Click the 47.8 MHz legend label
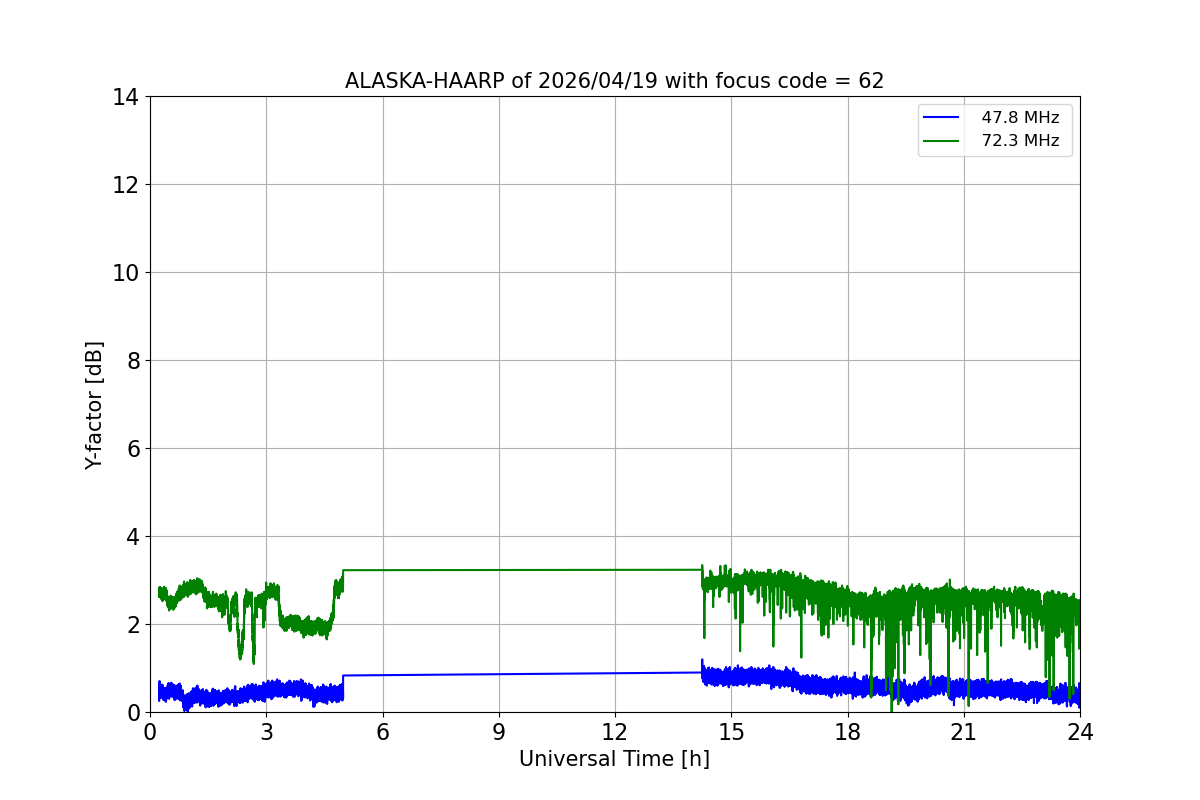This screenshot has width=1200, height=800. point(1020,118)
